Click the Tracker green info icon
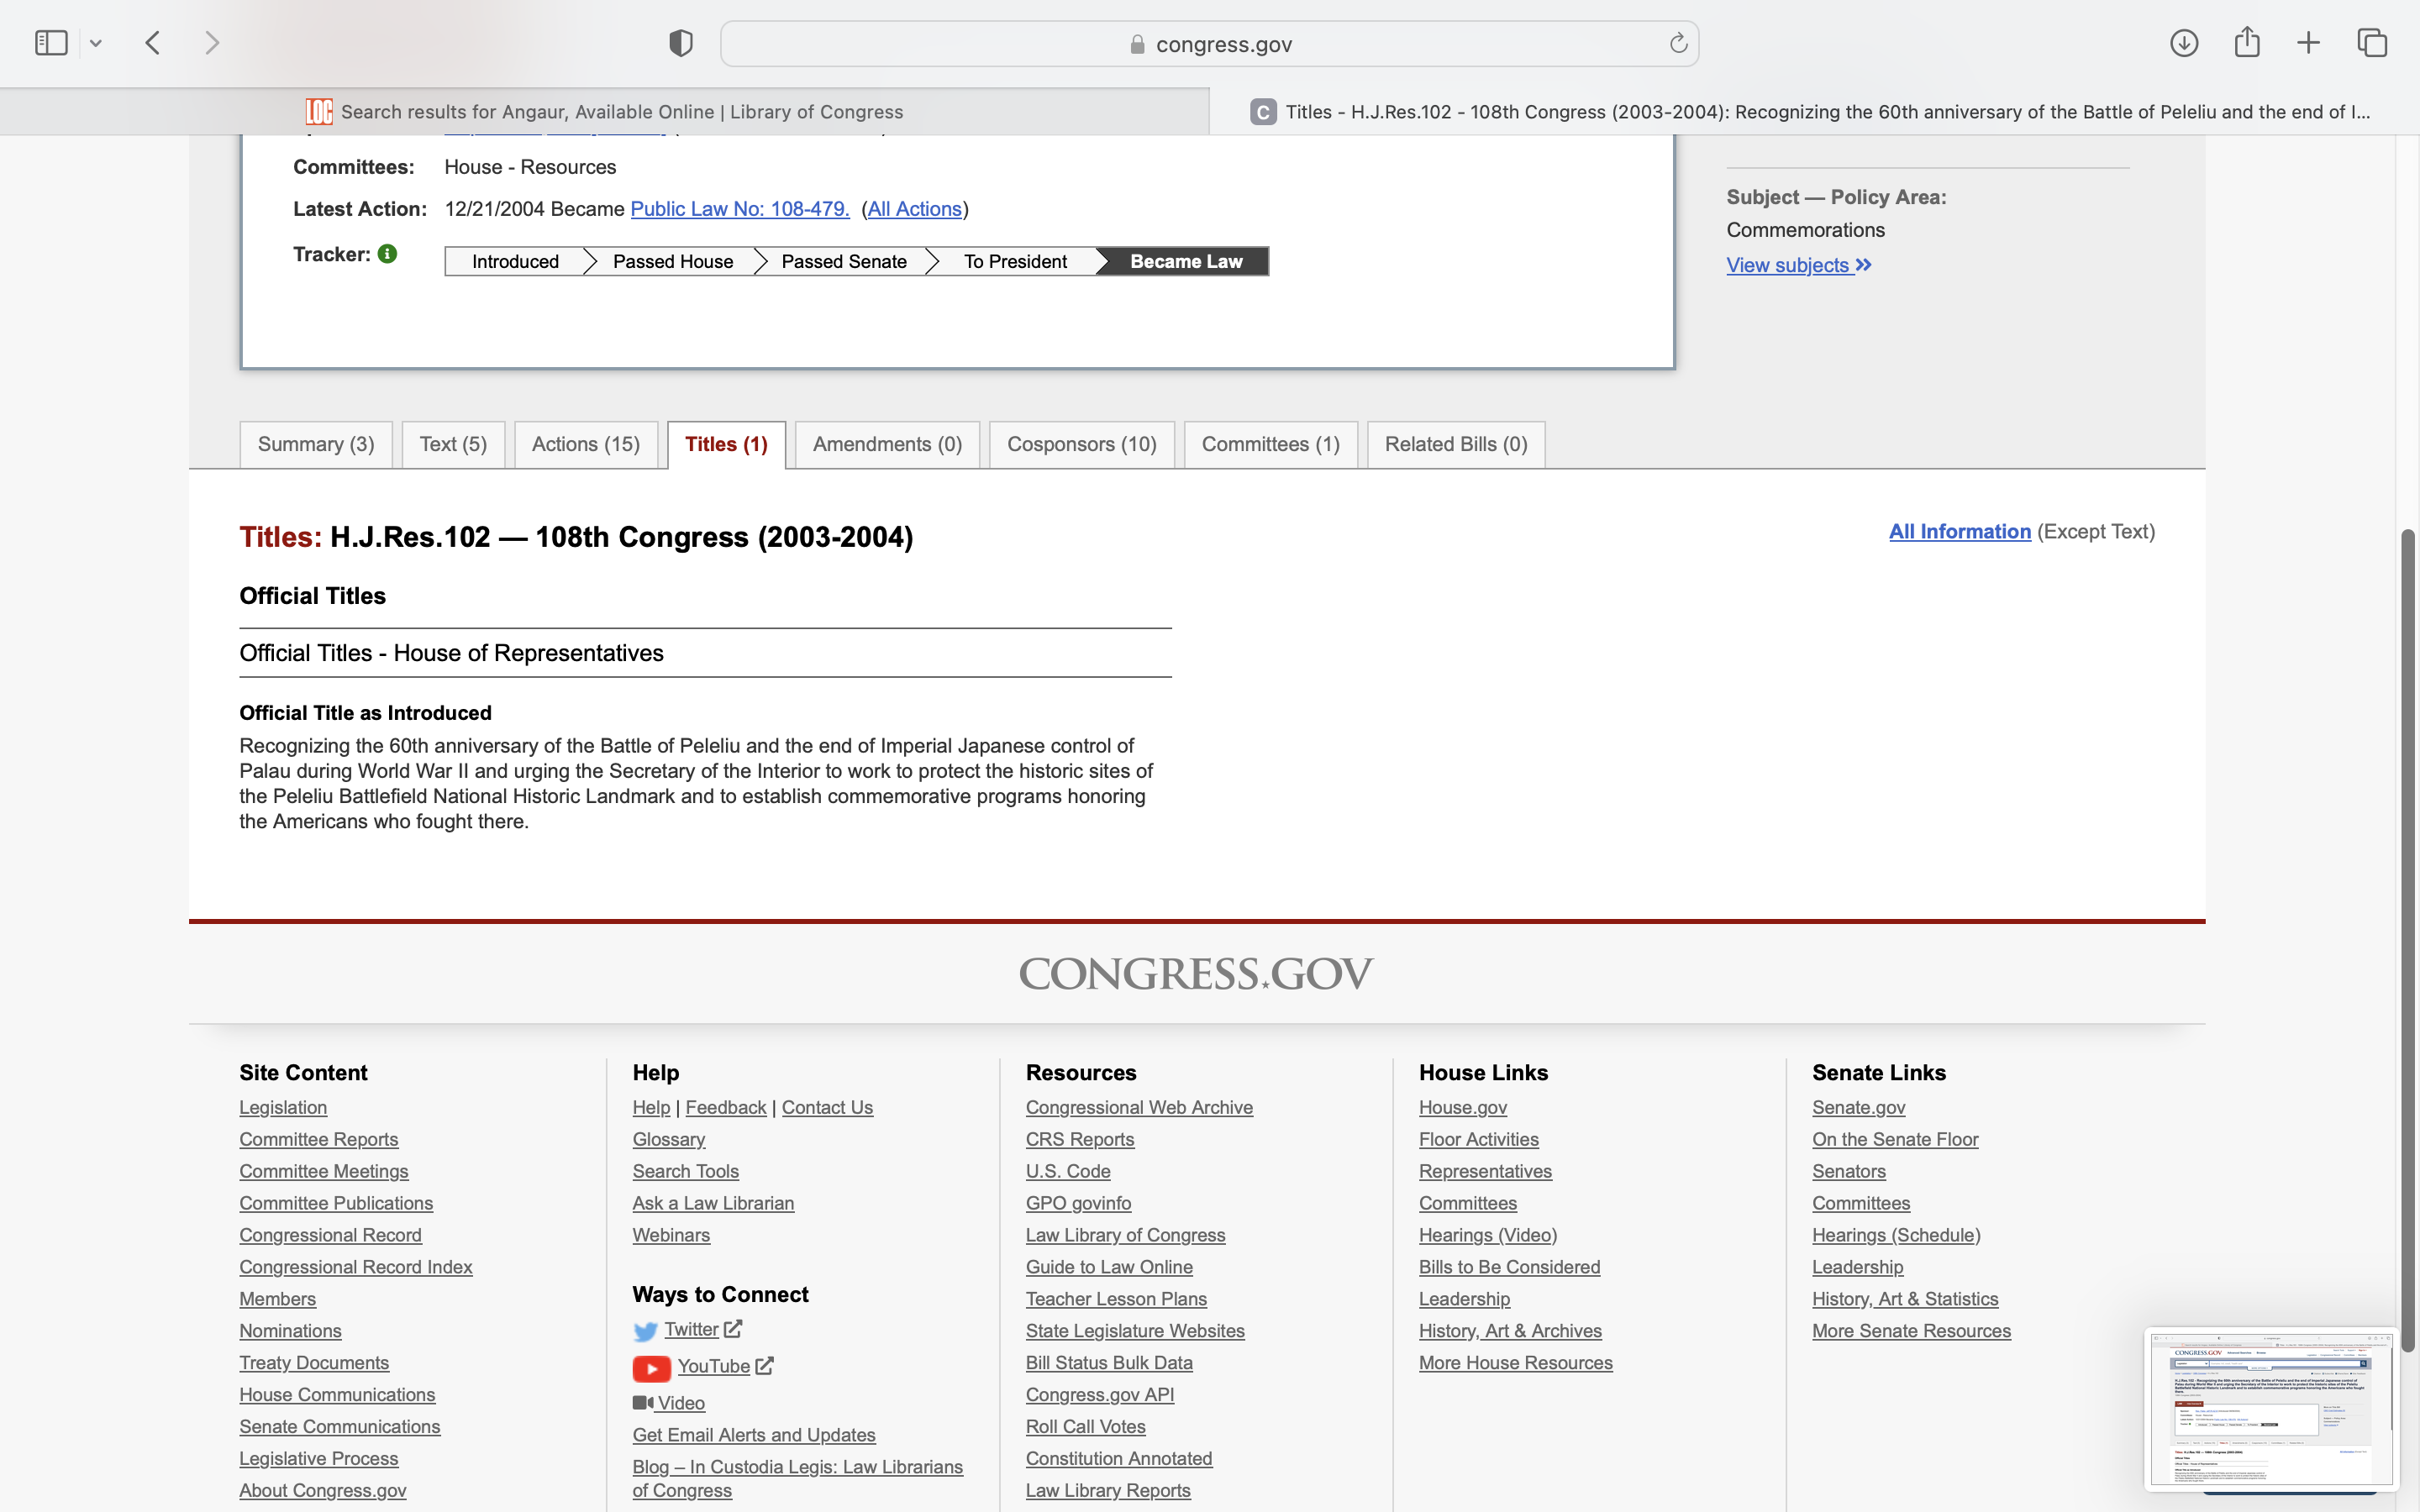The height and width of the screenshot is (1512, 2420). 388,254
